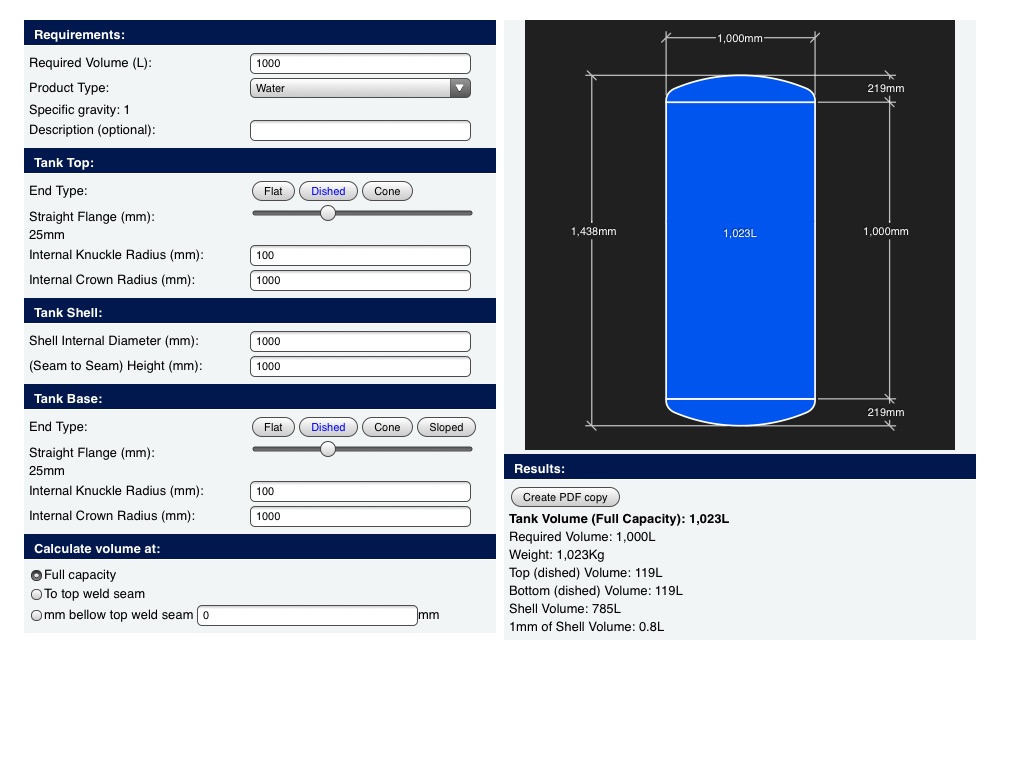Click Tank Top Straight Flange slider handle
The height and width of the screenshot is (768, 1024).
click(328, 213)
